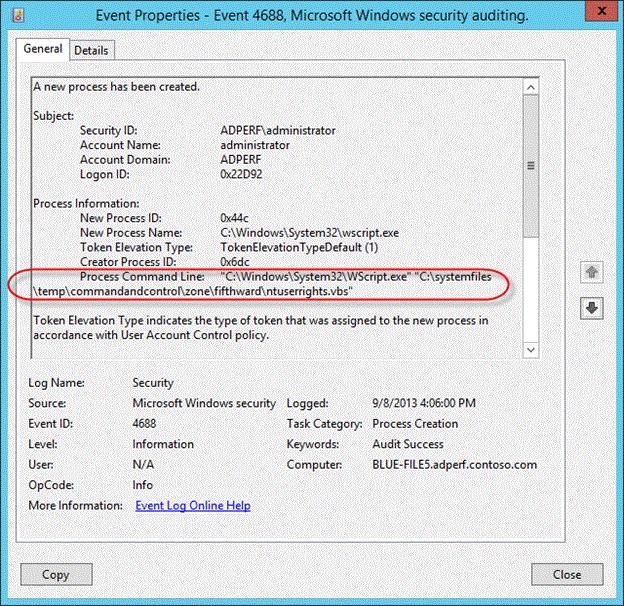
Task: Click 'A new process has been created.' text
Action: pyautogui.click(x=116, y=87)
